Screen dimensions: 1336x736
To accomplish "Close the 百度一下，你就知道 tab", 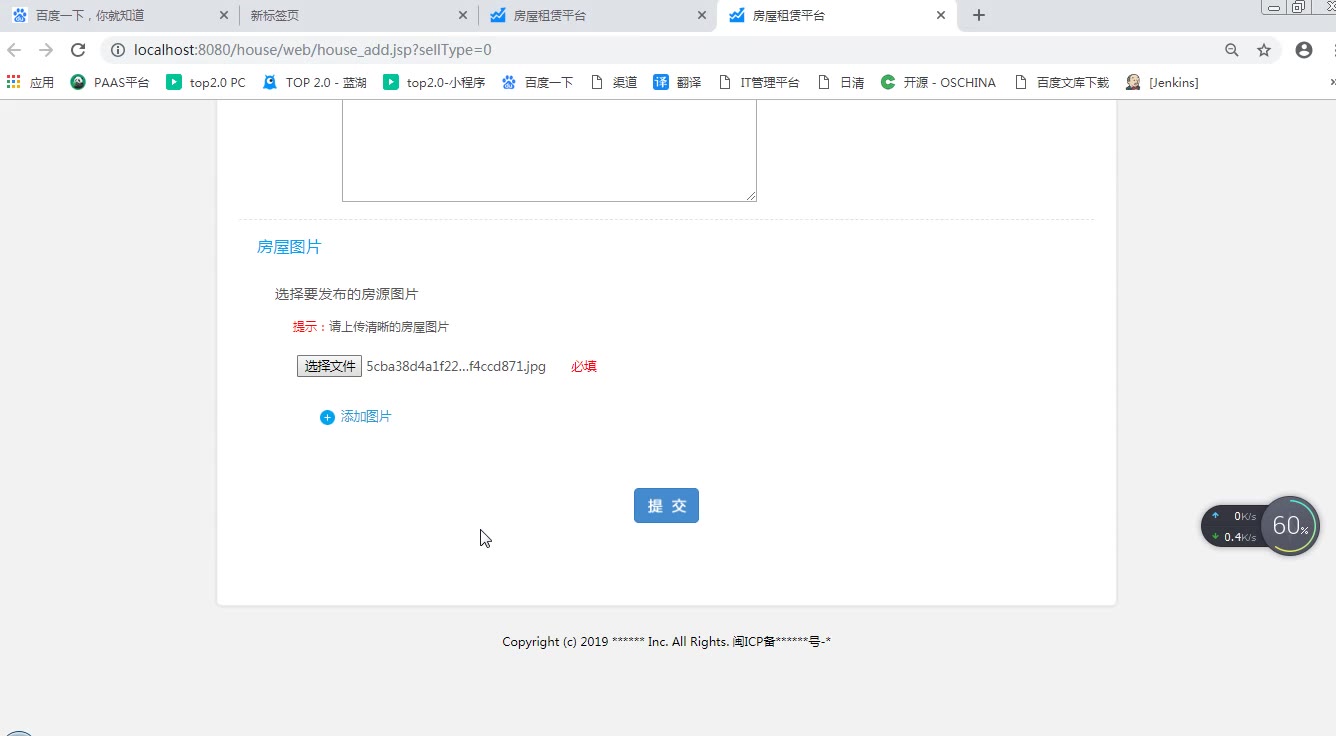I will pyautogui.click(x=224, y=15).
